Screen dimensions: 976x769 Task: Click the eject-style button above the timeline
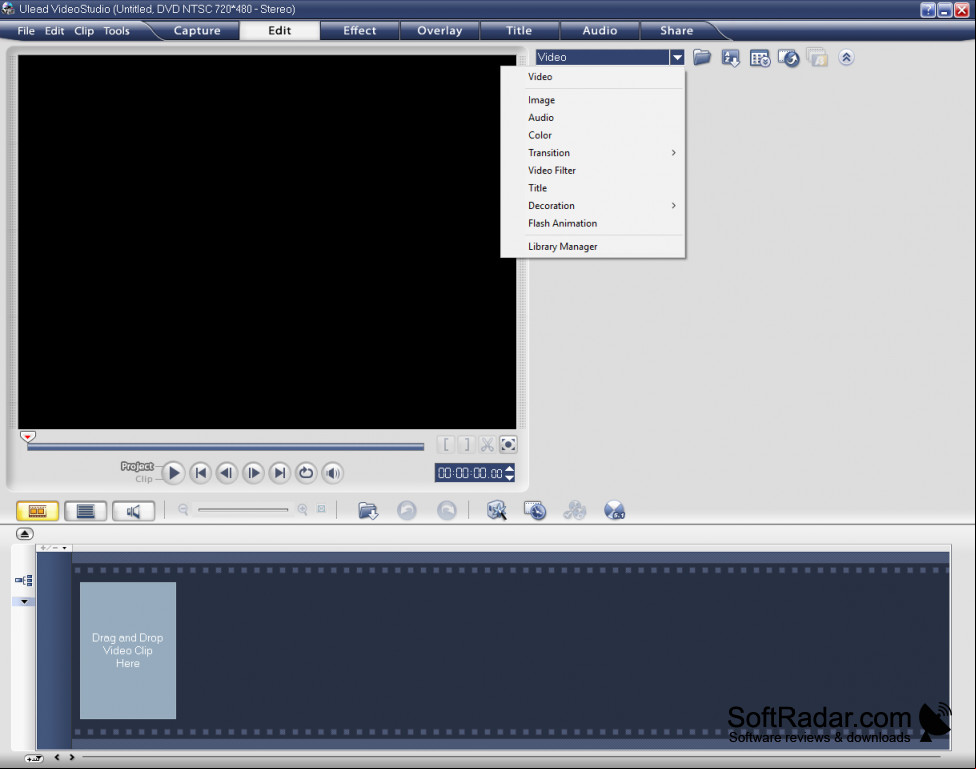(24, 534)
